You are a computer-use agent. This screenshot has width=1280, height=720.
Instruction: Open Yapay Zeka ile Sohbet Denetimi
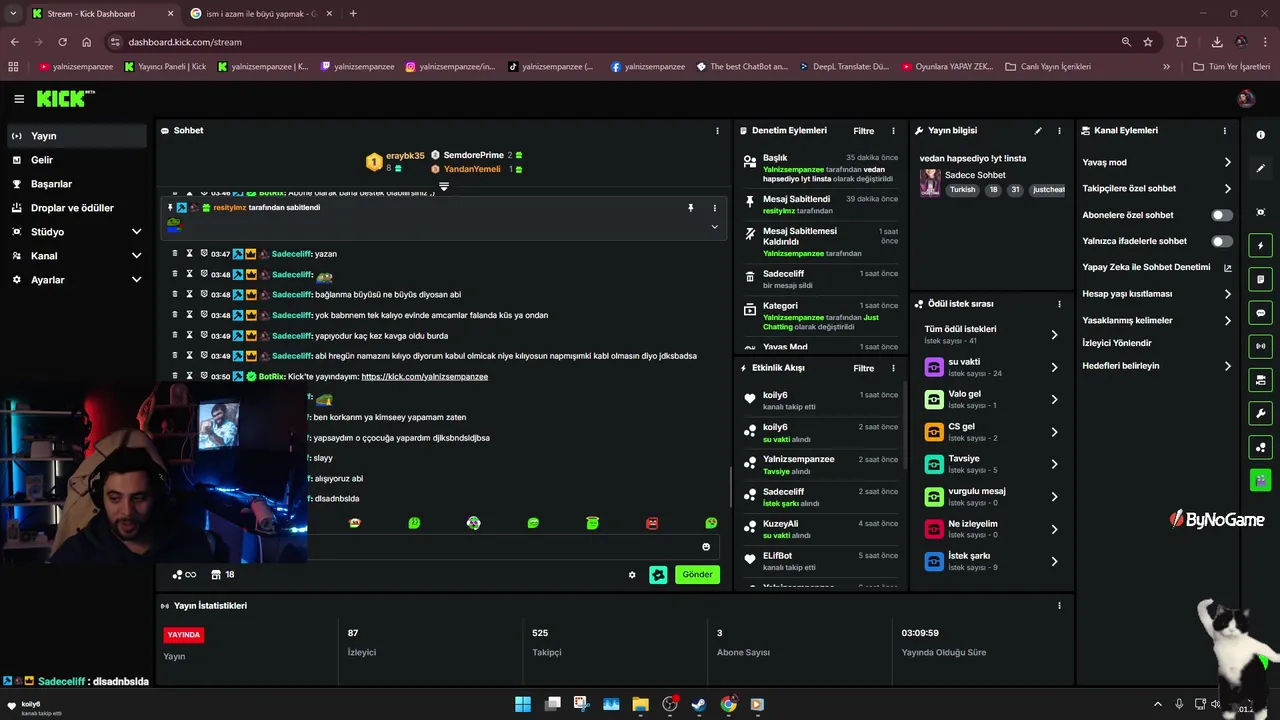1157,268
